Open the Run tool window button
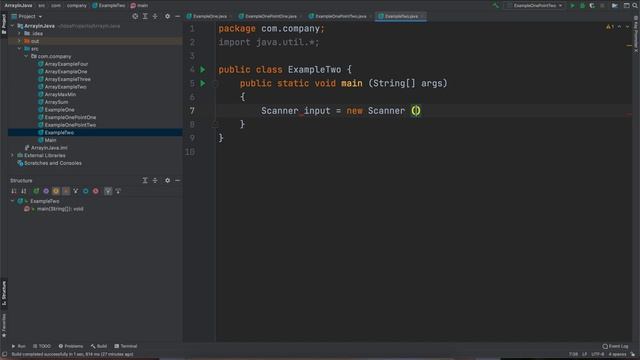This screenshot has height=360, width=640. pyautogui.click(x=18, y=346)
